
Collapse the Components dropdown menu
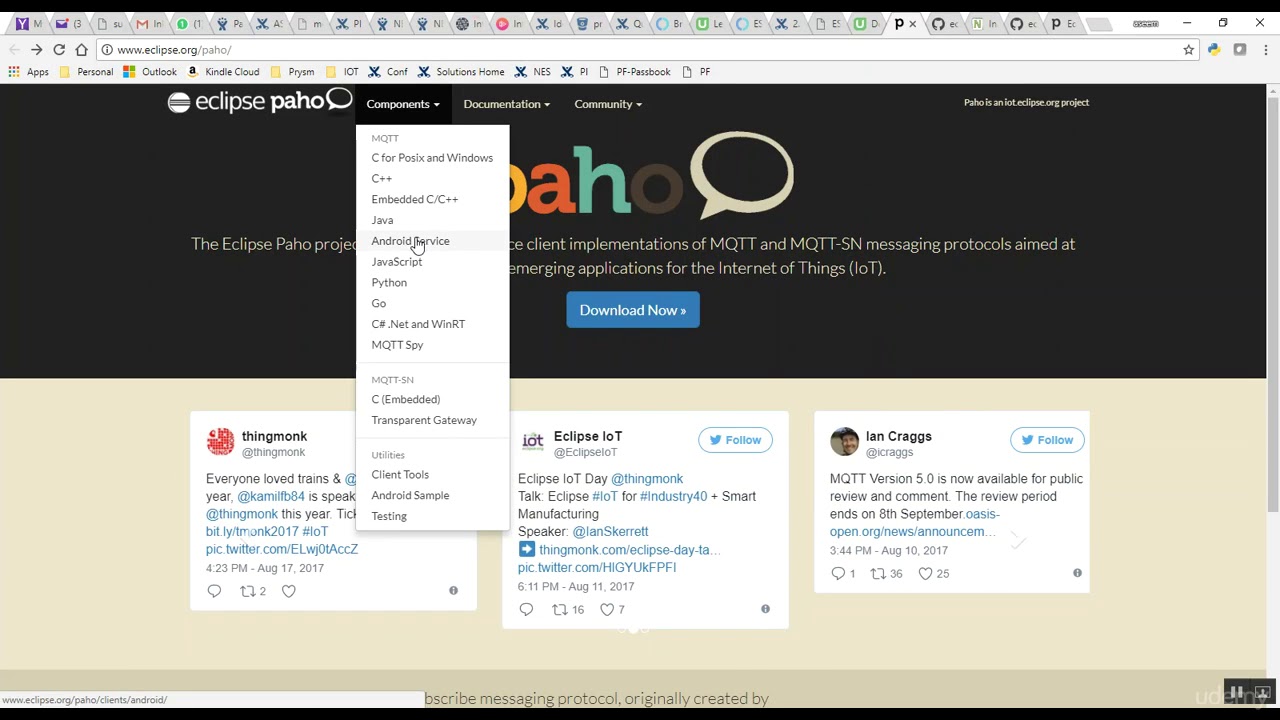click(403, 104)
